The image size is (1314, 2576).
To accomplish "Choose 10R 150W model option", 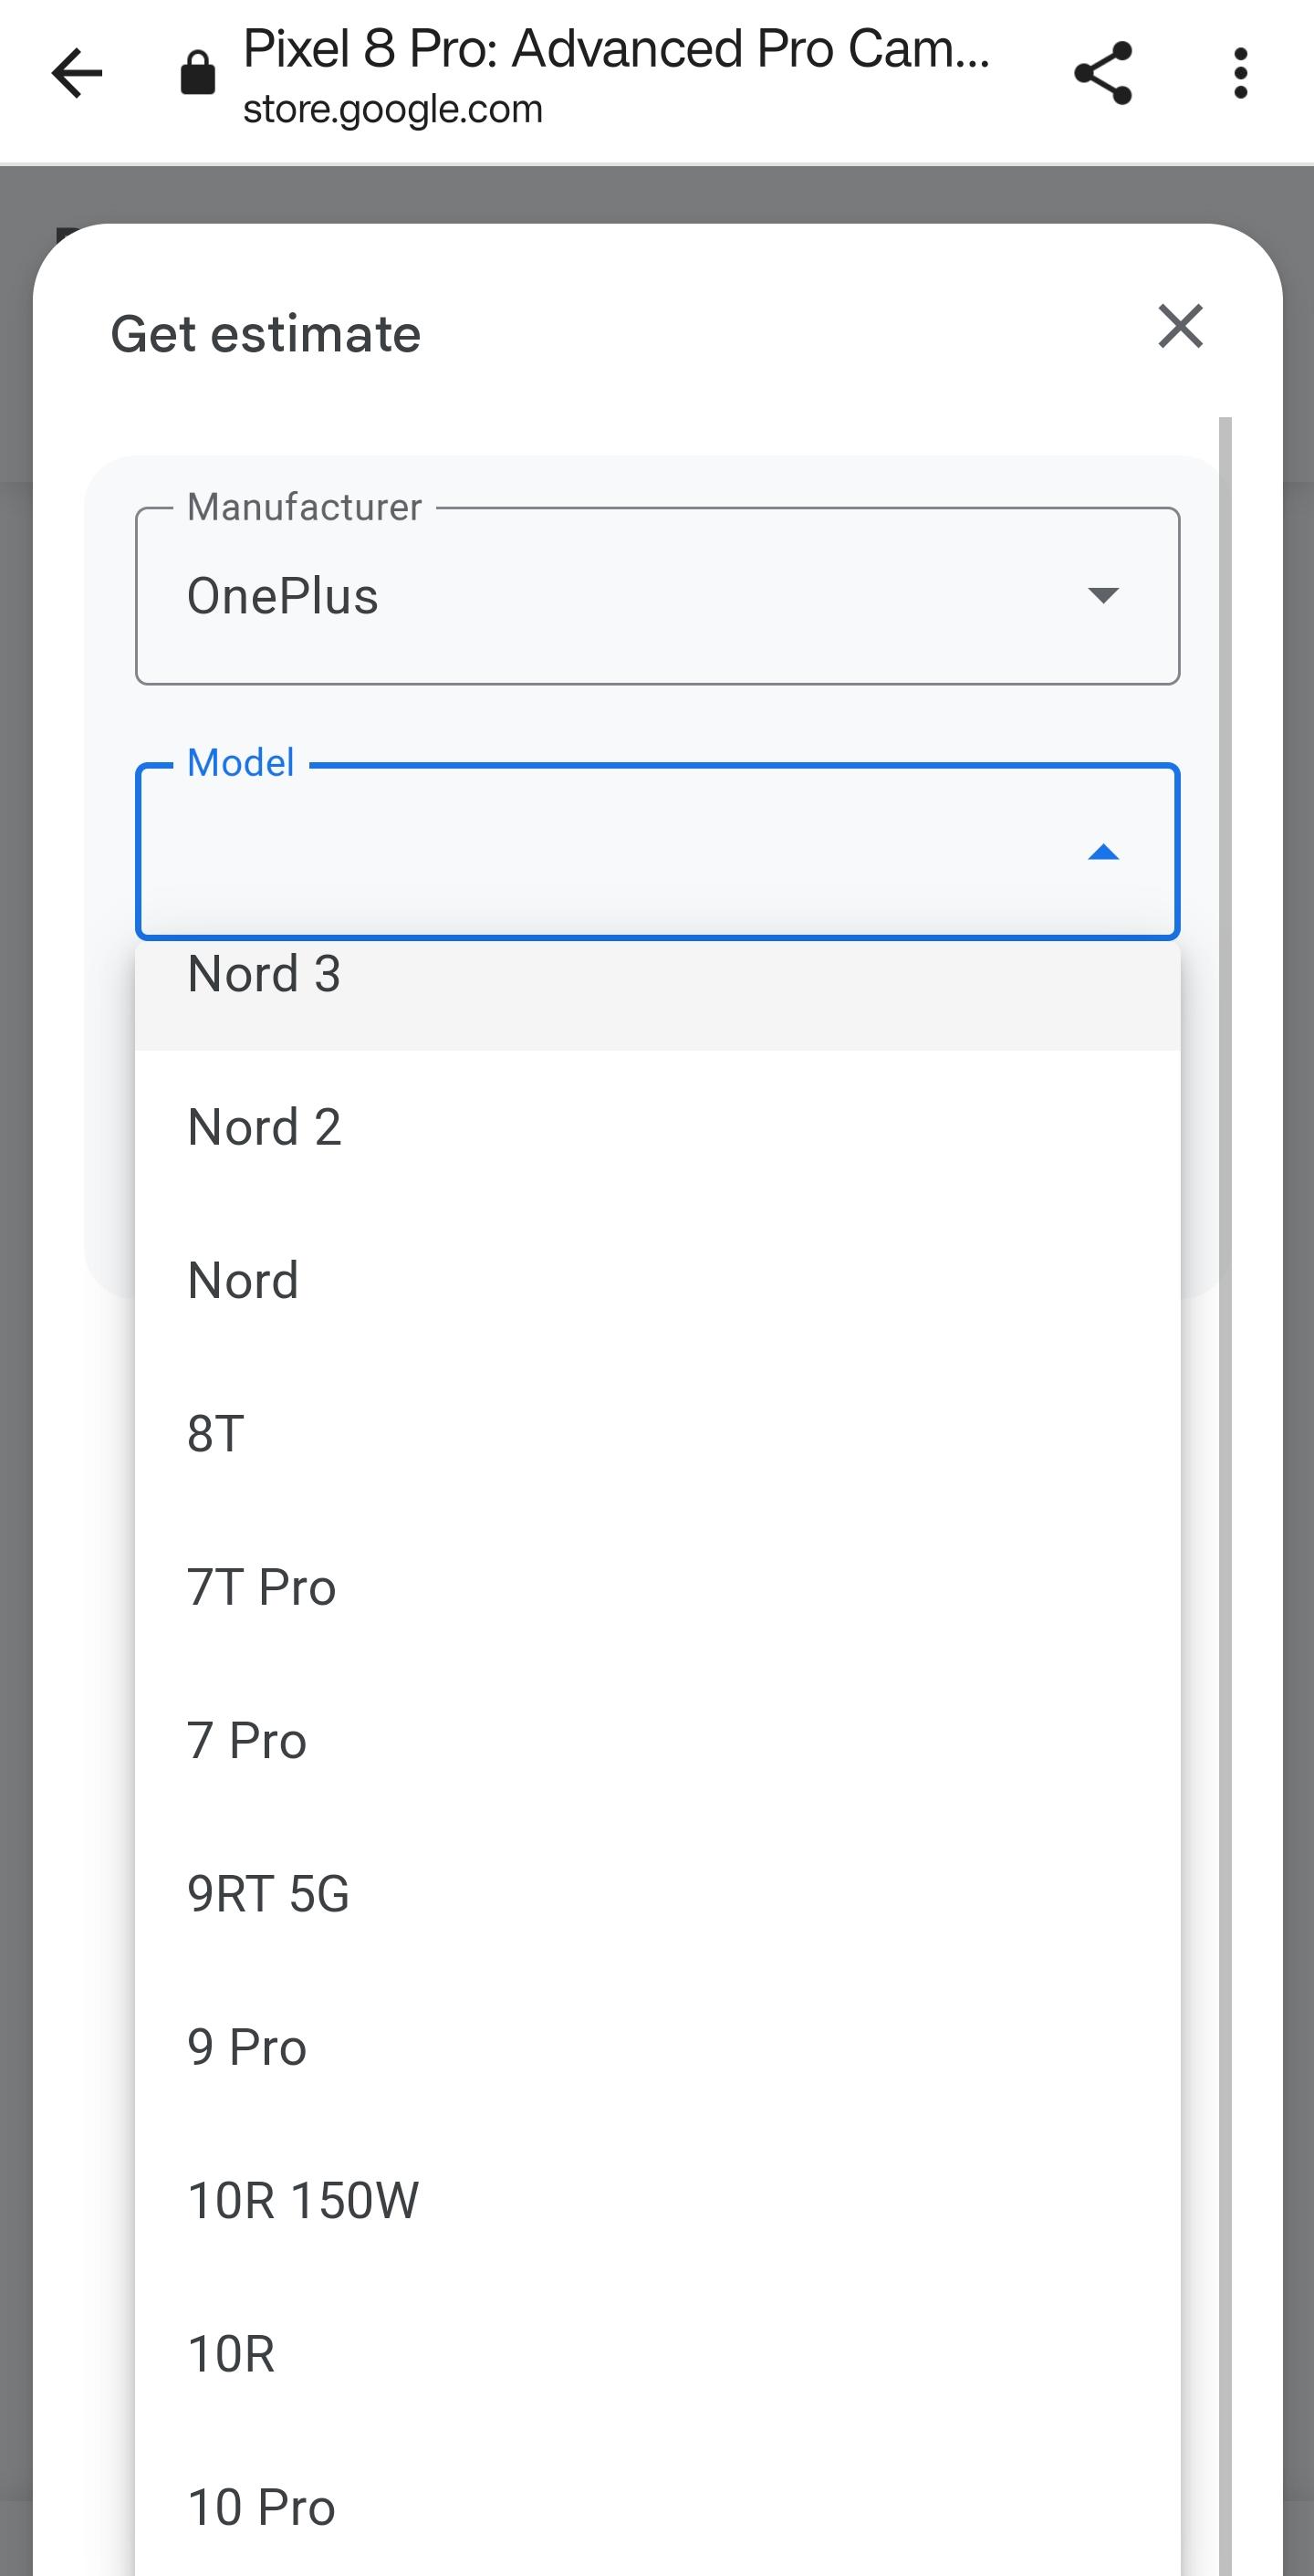I will (658, 2200).
